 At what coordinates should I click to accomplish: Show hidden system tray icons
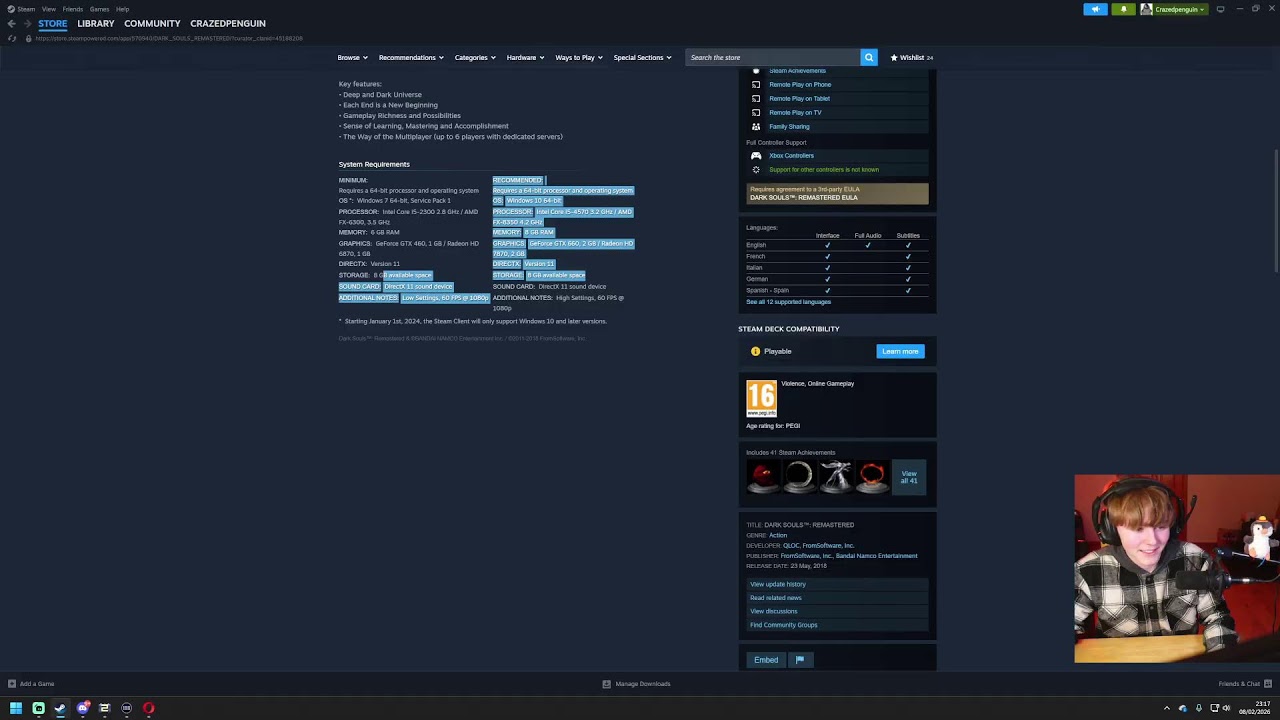[1166, 708]
